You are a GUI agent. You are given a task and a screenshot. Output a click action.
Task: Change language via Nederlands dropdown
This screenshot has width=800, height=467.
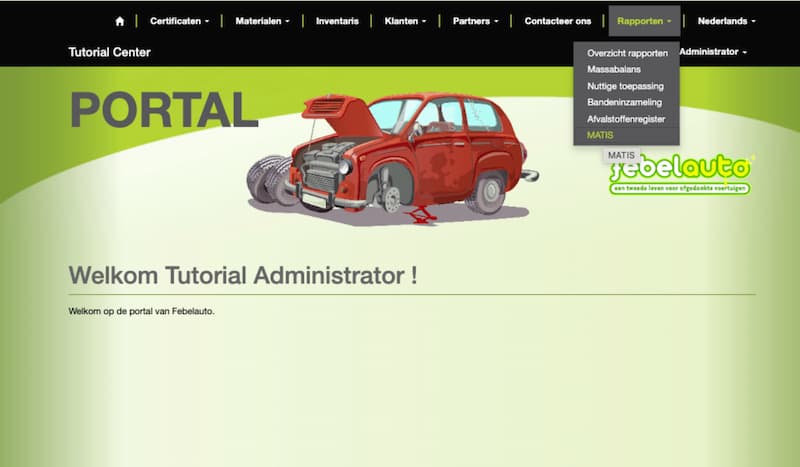tap(727, 21)
